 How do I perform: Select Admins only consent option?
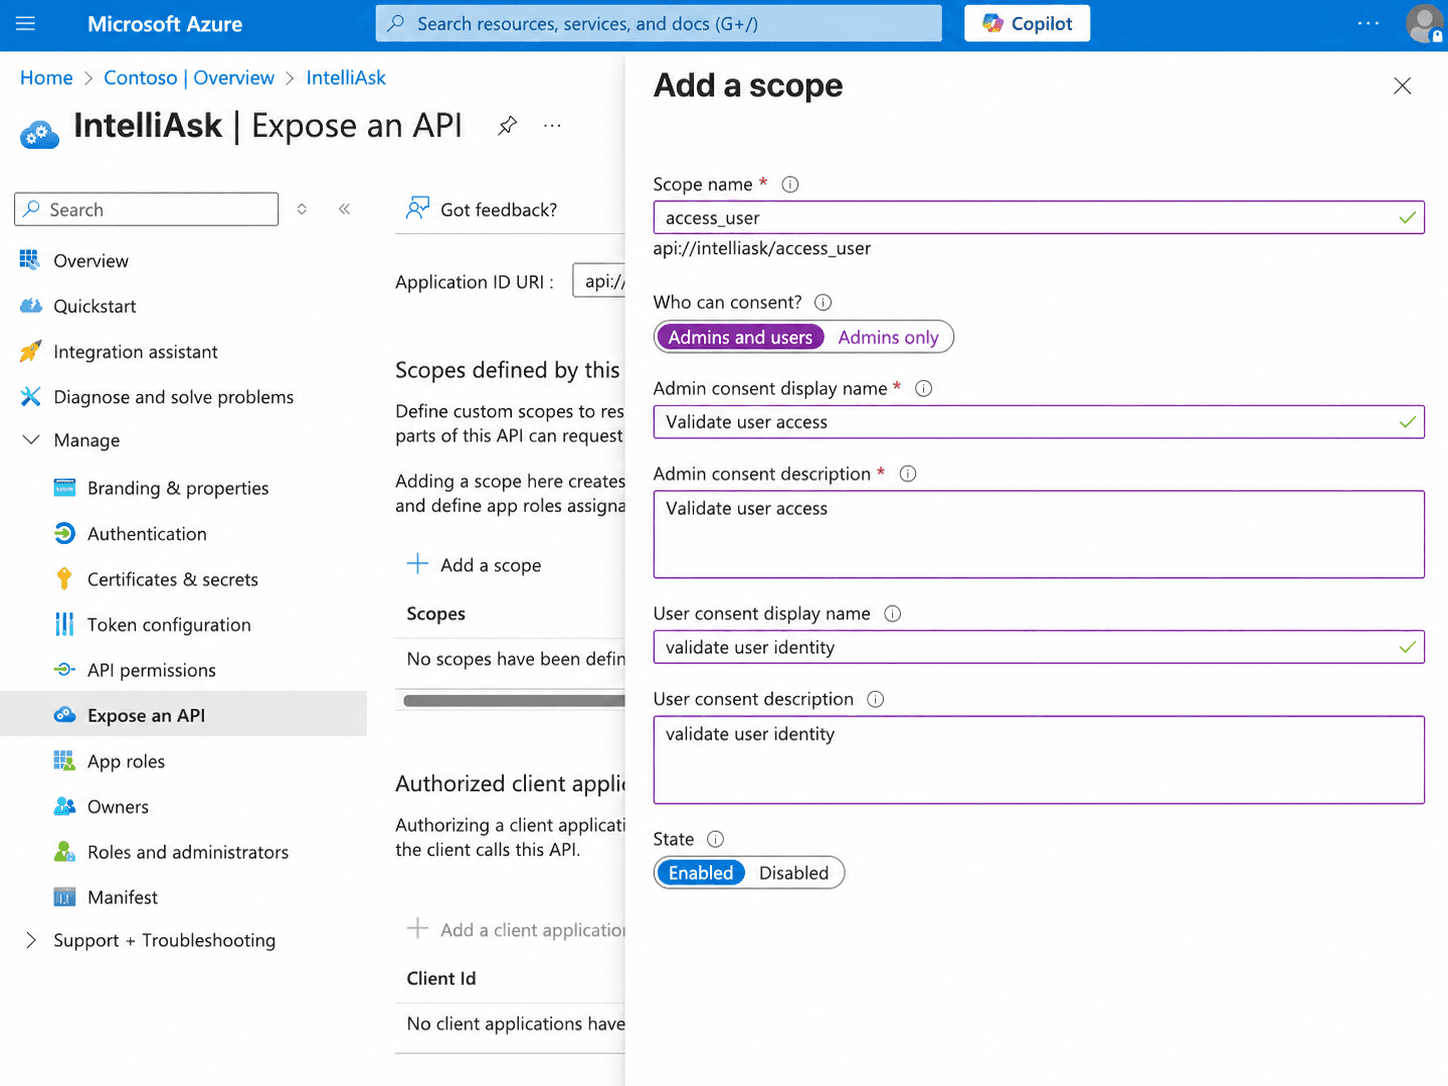tap(888, 337)
